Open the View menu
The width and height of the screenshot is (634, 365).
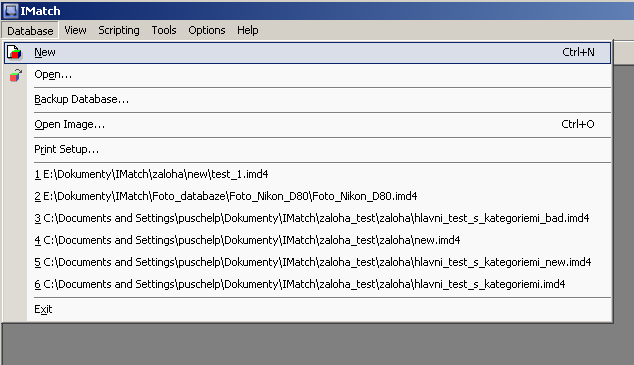coord(75,30)
